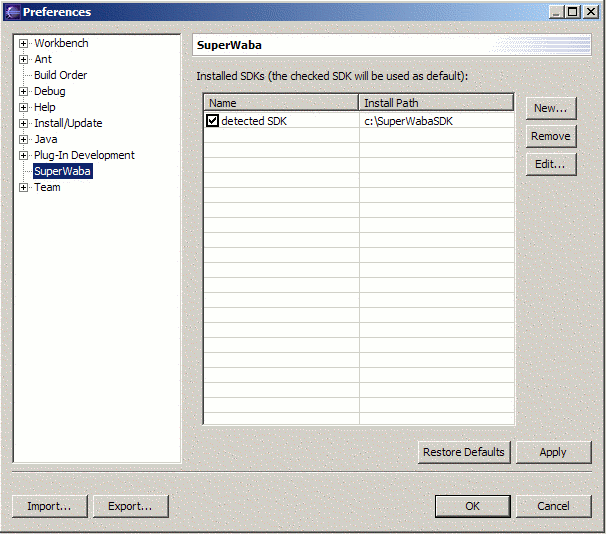Expand the Ant preferences node
606x534 pixels.
[x=24, y=60]
